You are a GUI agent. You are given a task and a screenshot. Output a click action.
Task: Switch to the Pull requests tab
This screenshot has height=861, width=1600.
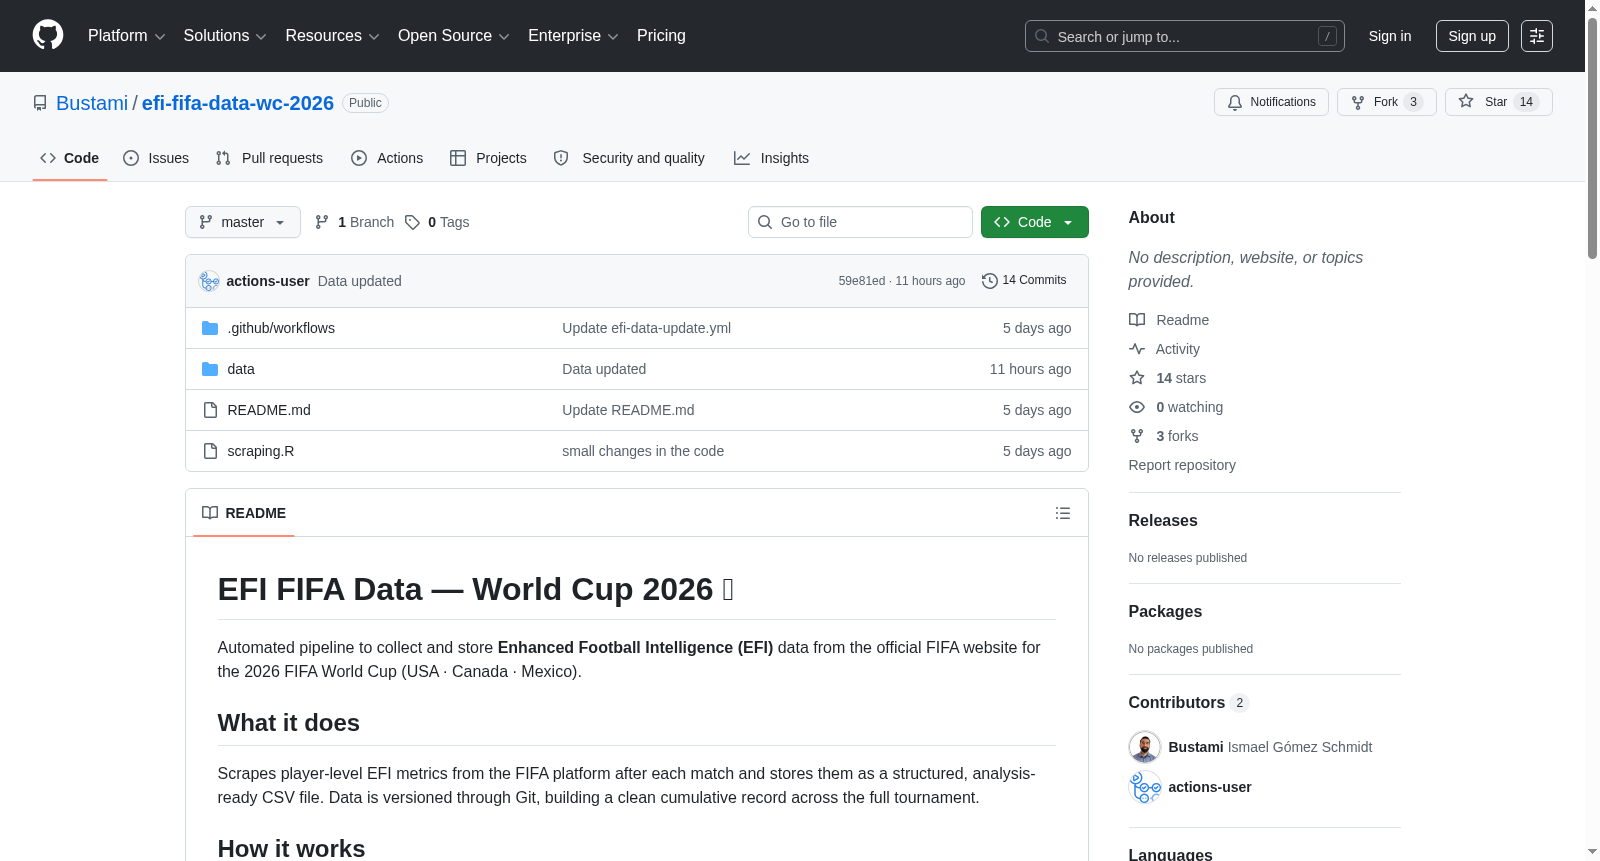(x=269, y=158)
